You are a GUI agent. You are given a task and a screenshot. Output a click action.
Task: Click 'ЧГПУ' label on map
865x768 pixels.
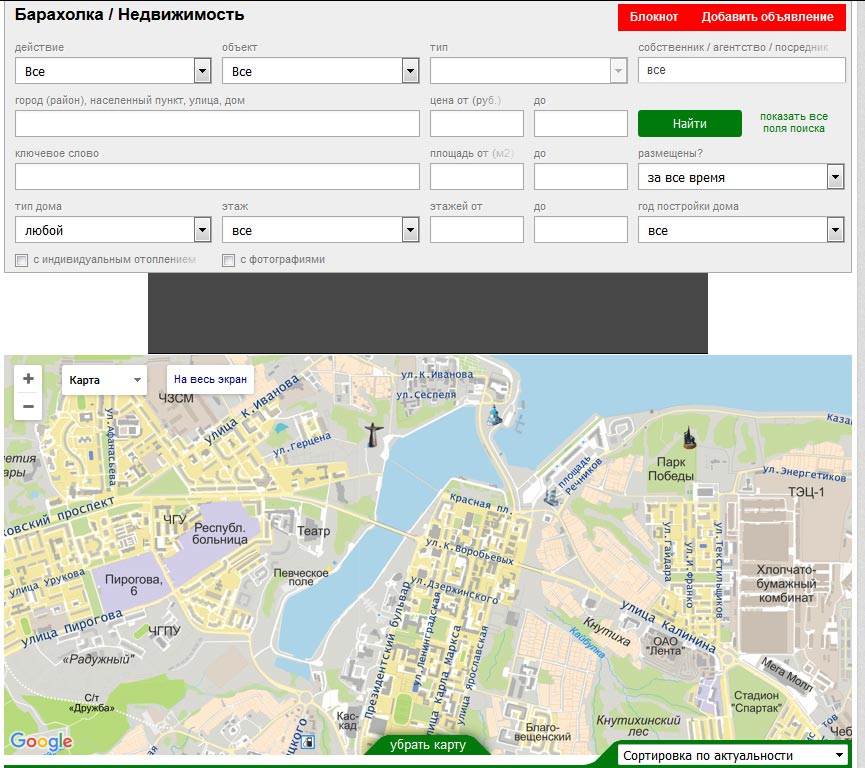[164, 631]
